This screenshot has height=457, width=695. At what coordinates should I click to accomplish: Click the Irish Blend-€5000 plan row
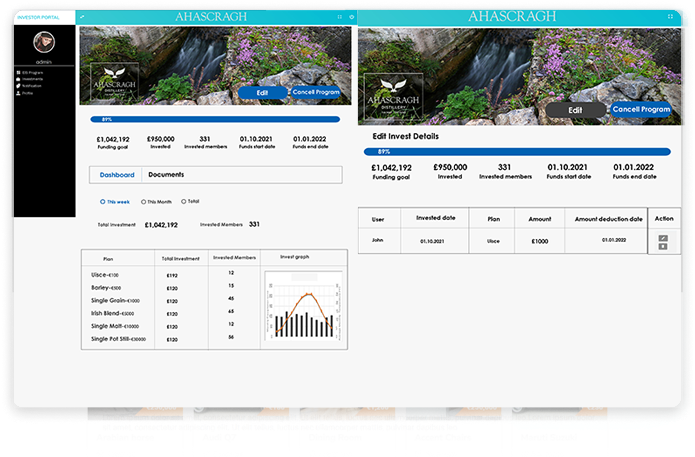(113, 313)
